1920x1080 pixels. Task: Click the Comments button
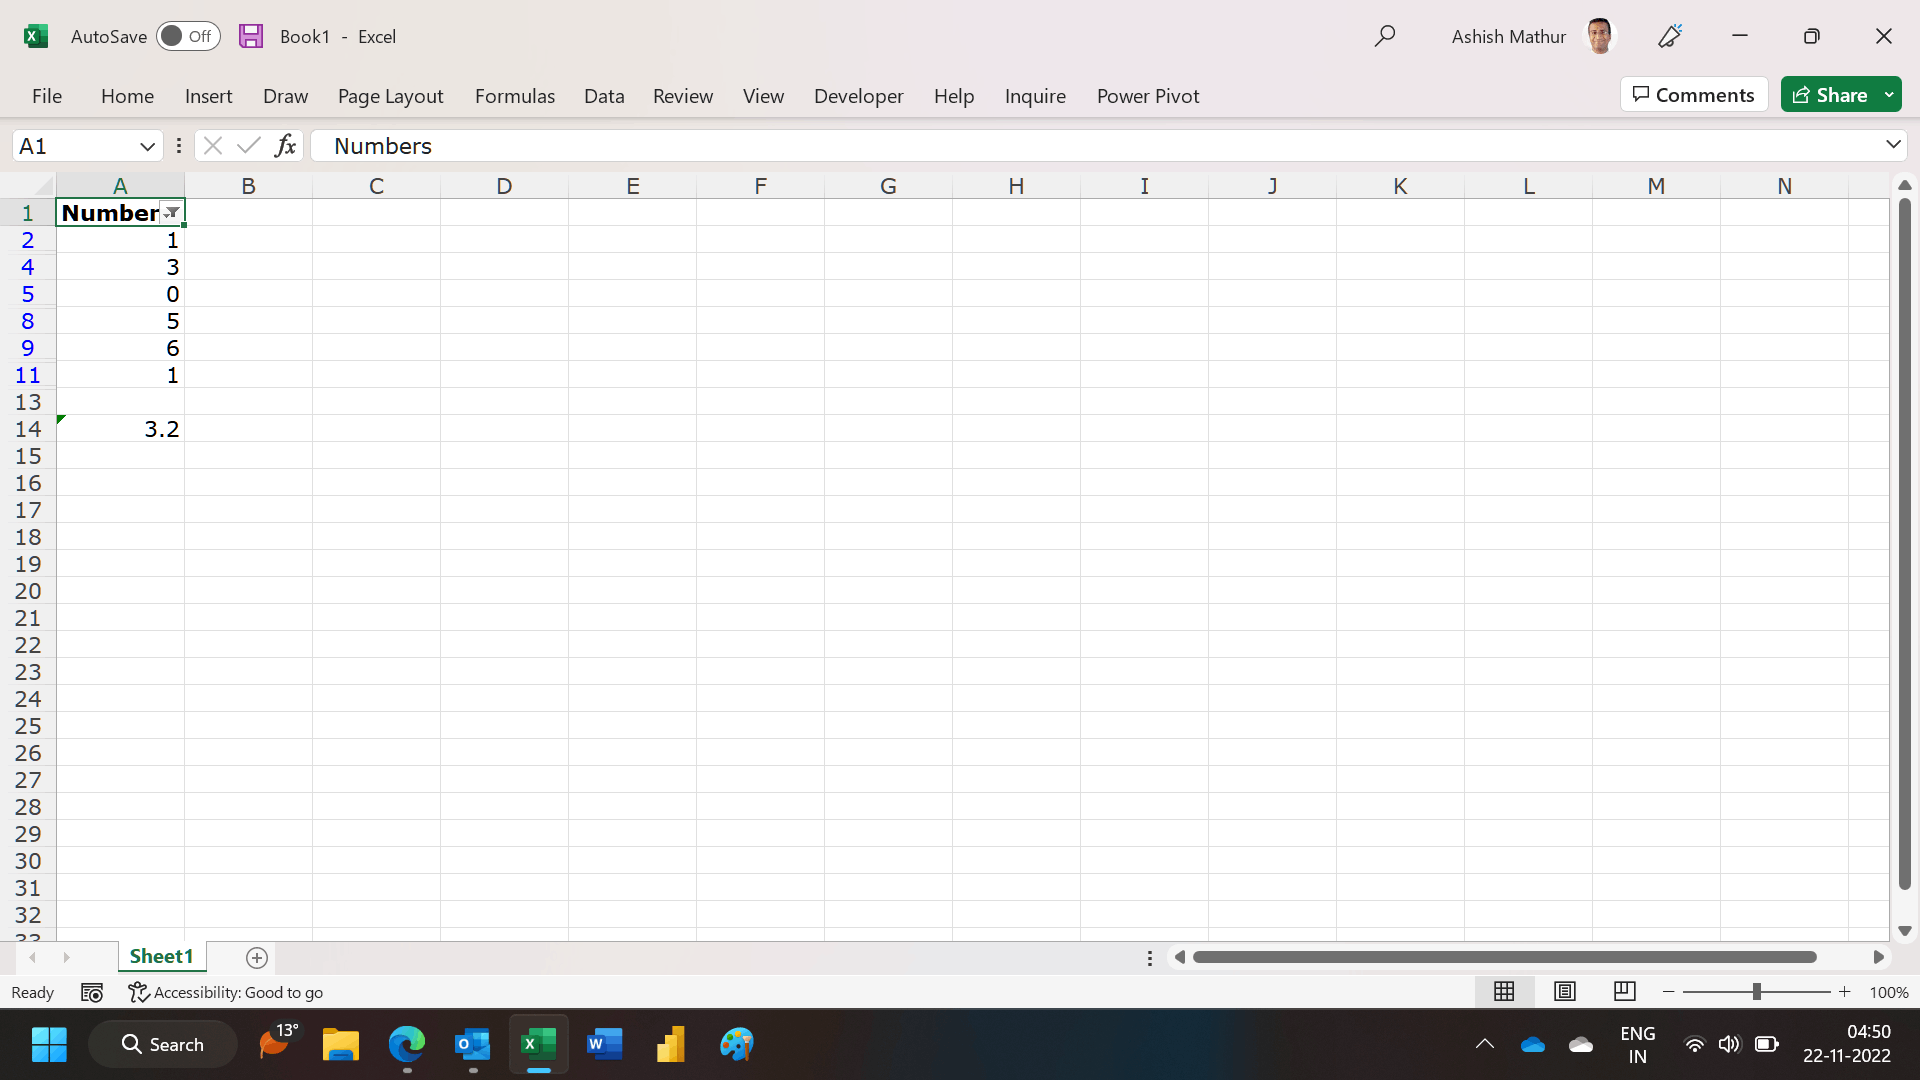(x=1693, y=95)
